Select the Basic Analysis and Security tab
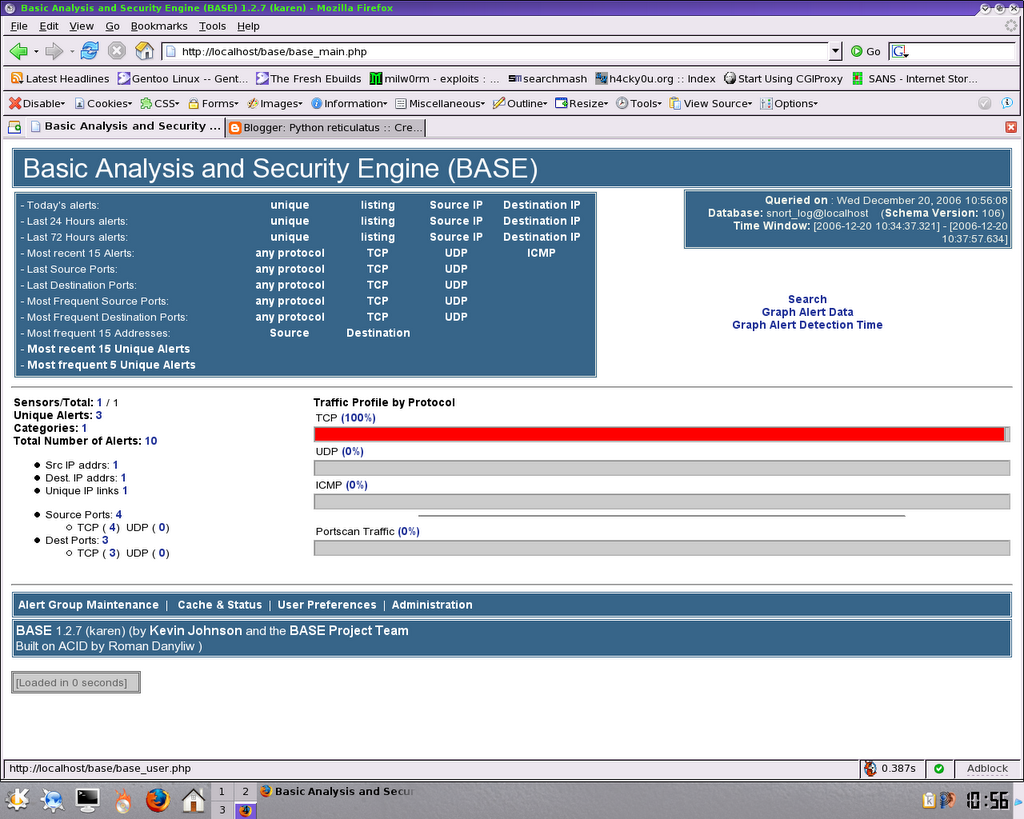Image resolution: width=1024 pixels, height=819 pixels. (125, 126)
